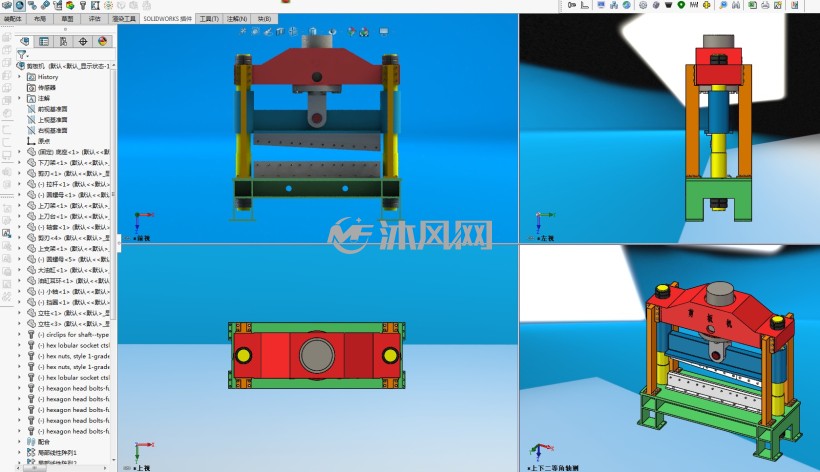Click the *左视 view label
Screen dimensions: 820x472
tap(544, 238)
